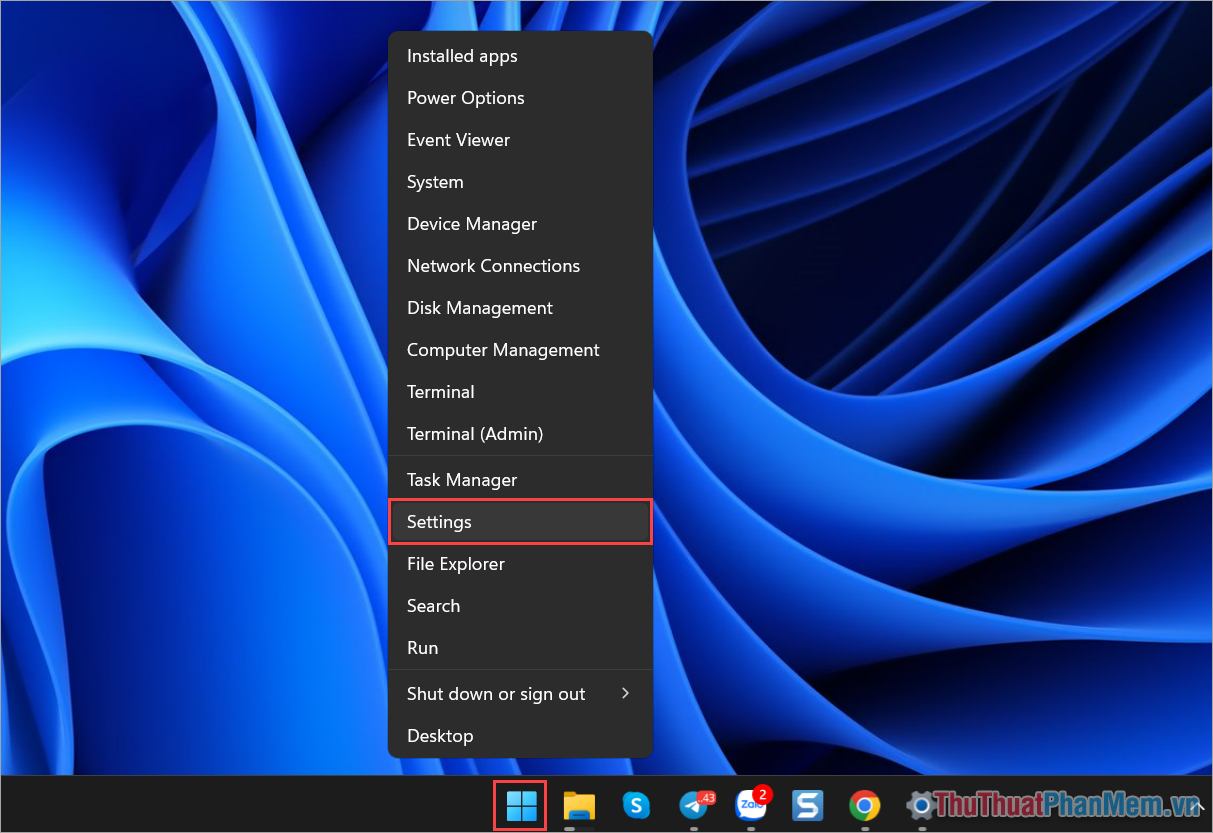Open Event Viewer
The height and width of the screenshot is (833, 1213).
click(x=458, y=139)
